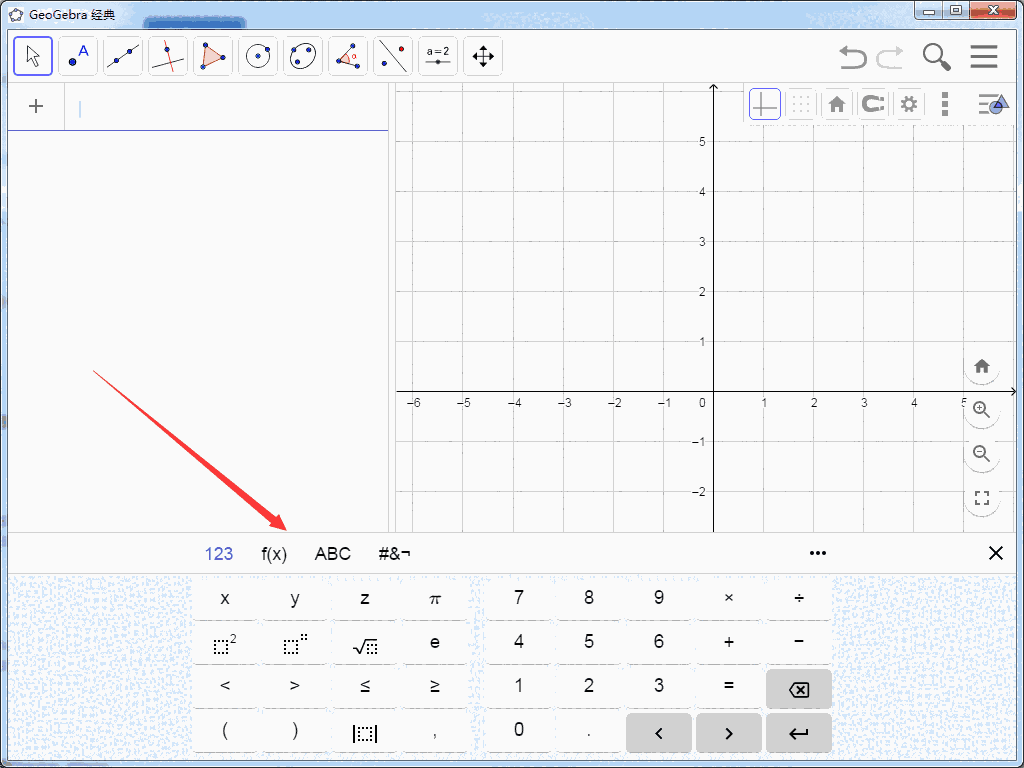The width and height of the screenshot is (1024, 768).
Task: Toggle the coordinate axes display
Action: (x=764, y=104)
